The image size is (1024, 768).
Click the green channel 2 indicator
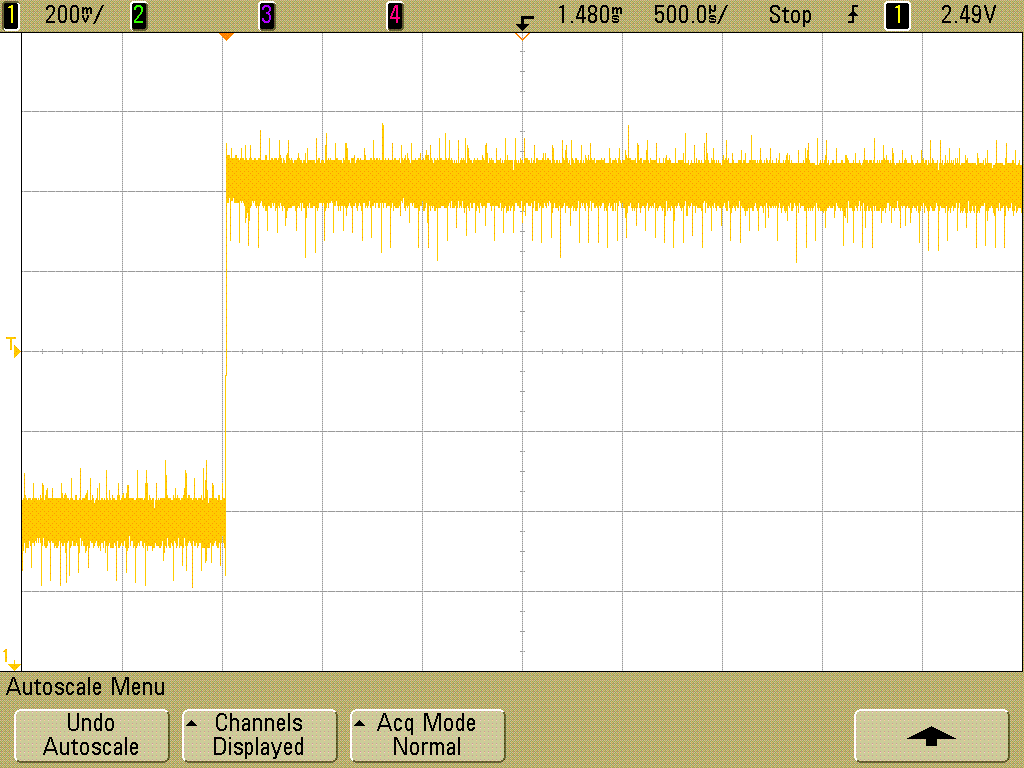click(138, 15)
